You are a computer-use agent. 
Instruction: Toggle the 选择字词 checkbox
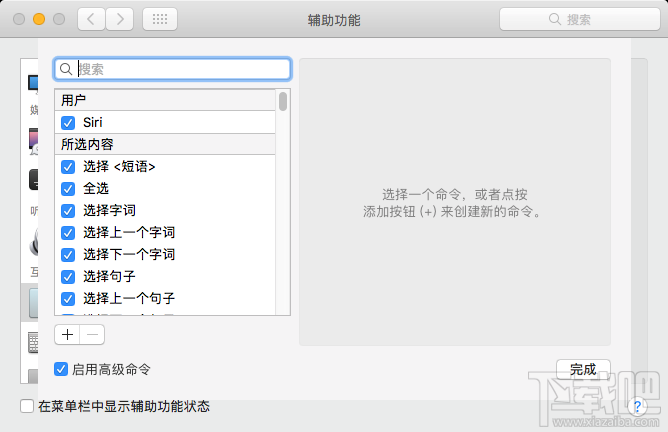coord(68,210)
